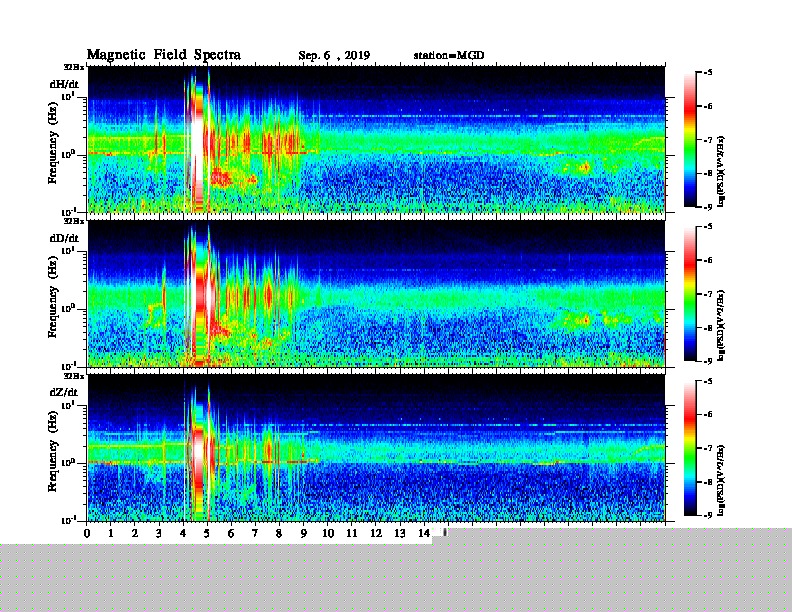This screenshot has width=792, height=612.
Task: Click the dD/dt panel label
Action: pos(64,238)
